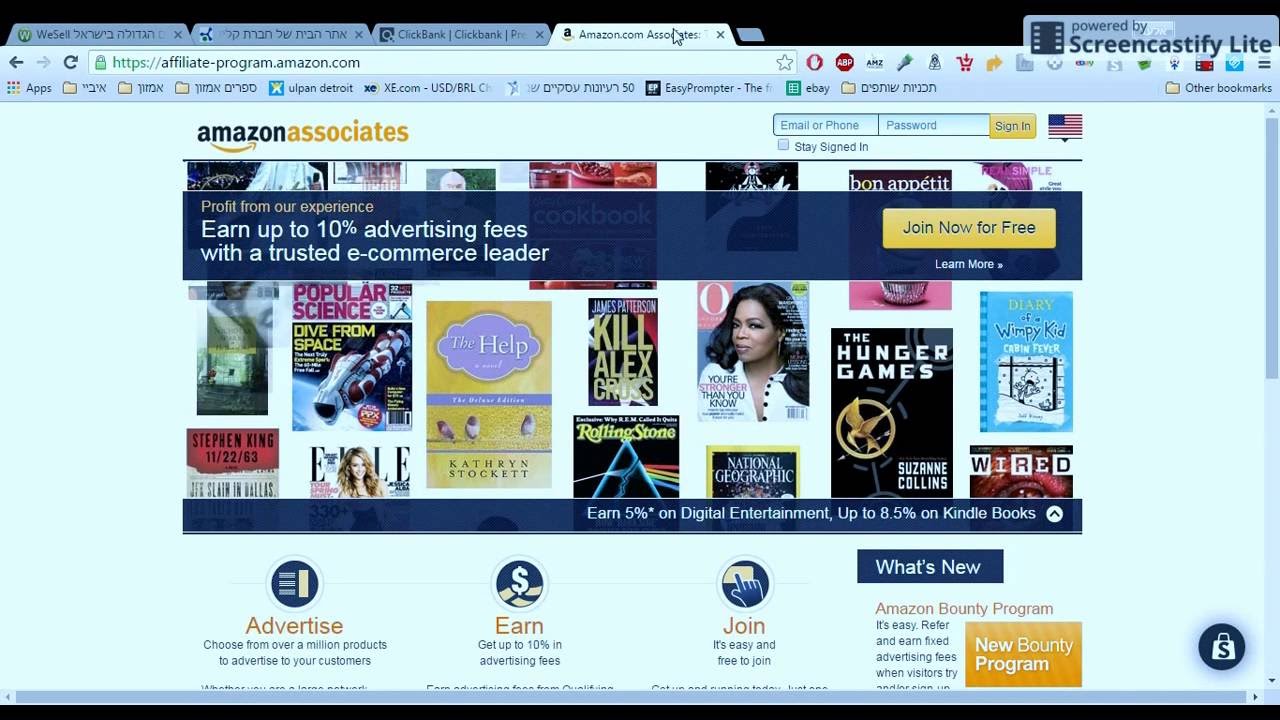The image size is (1280, 720).
Task: Click the green flashlight extension icon
Action: pos(905,62)
